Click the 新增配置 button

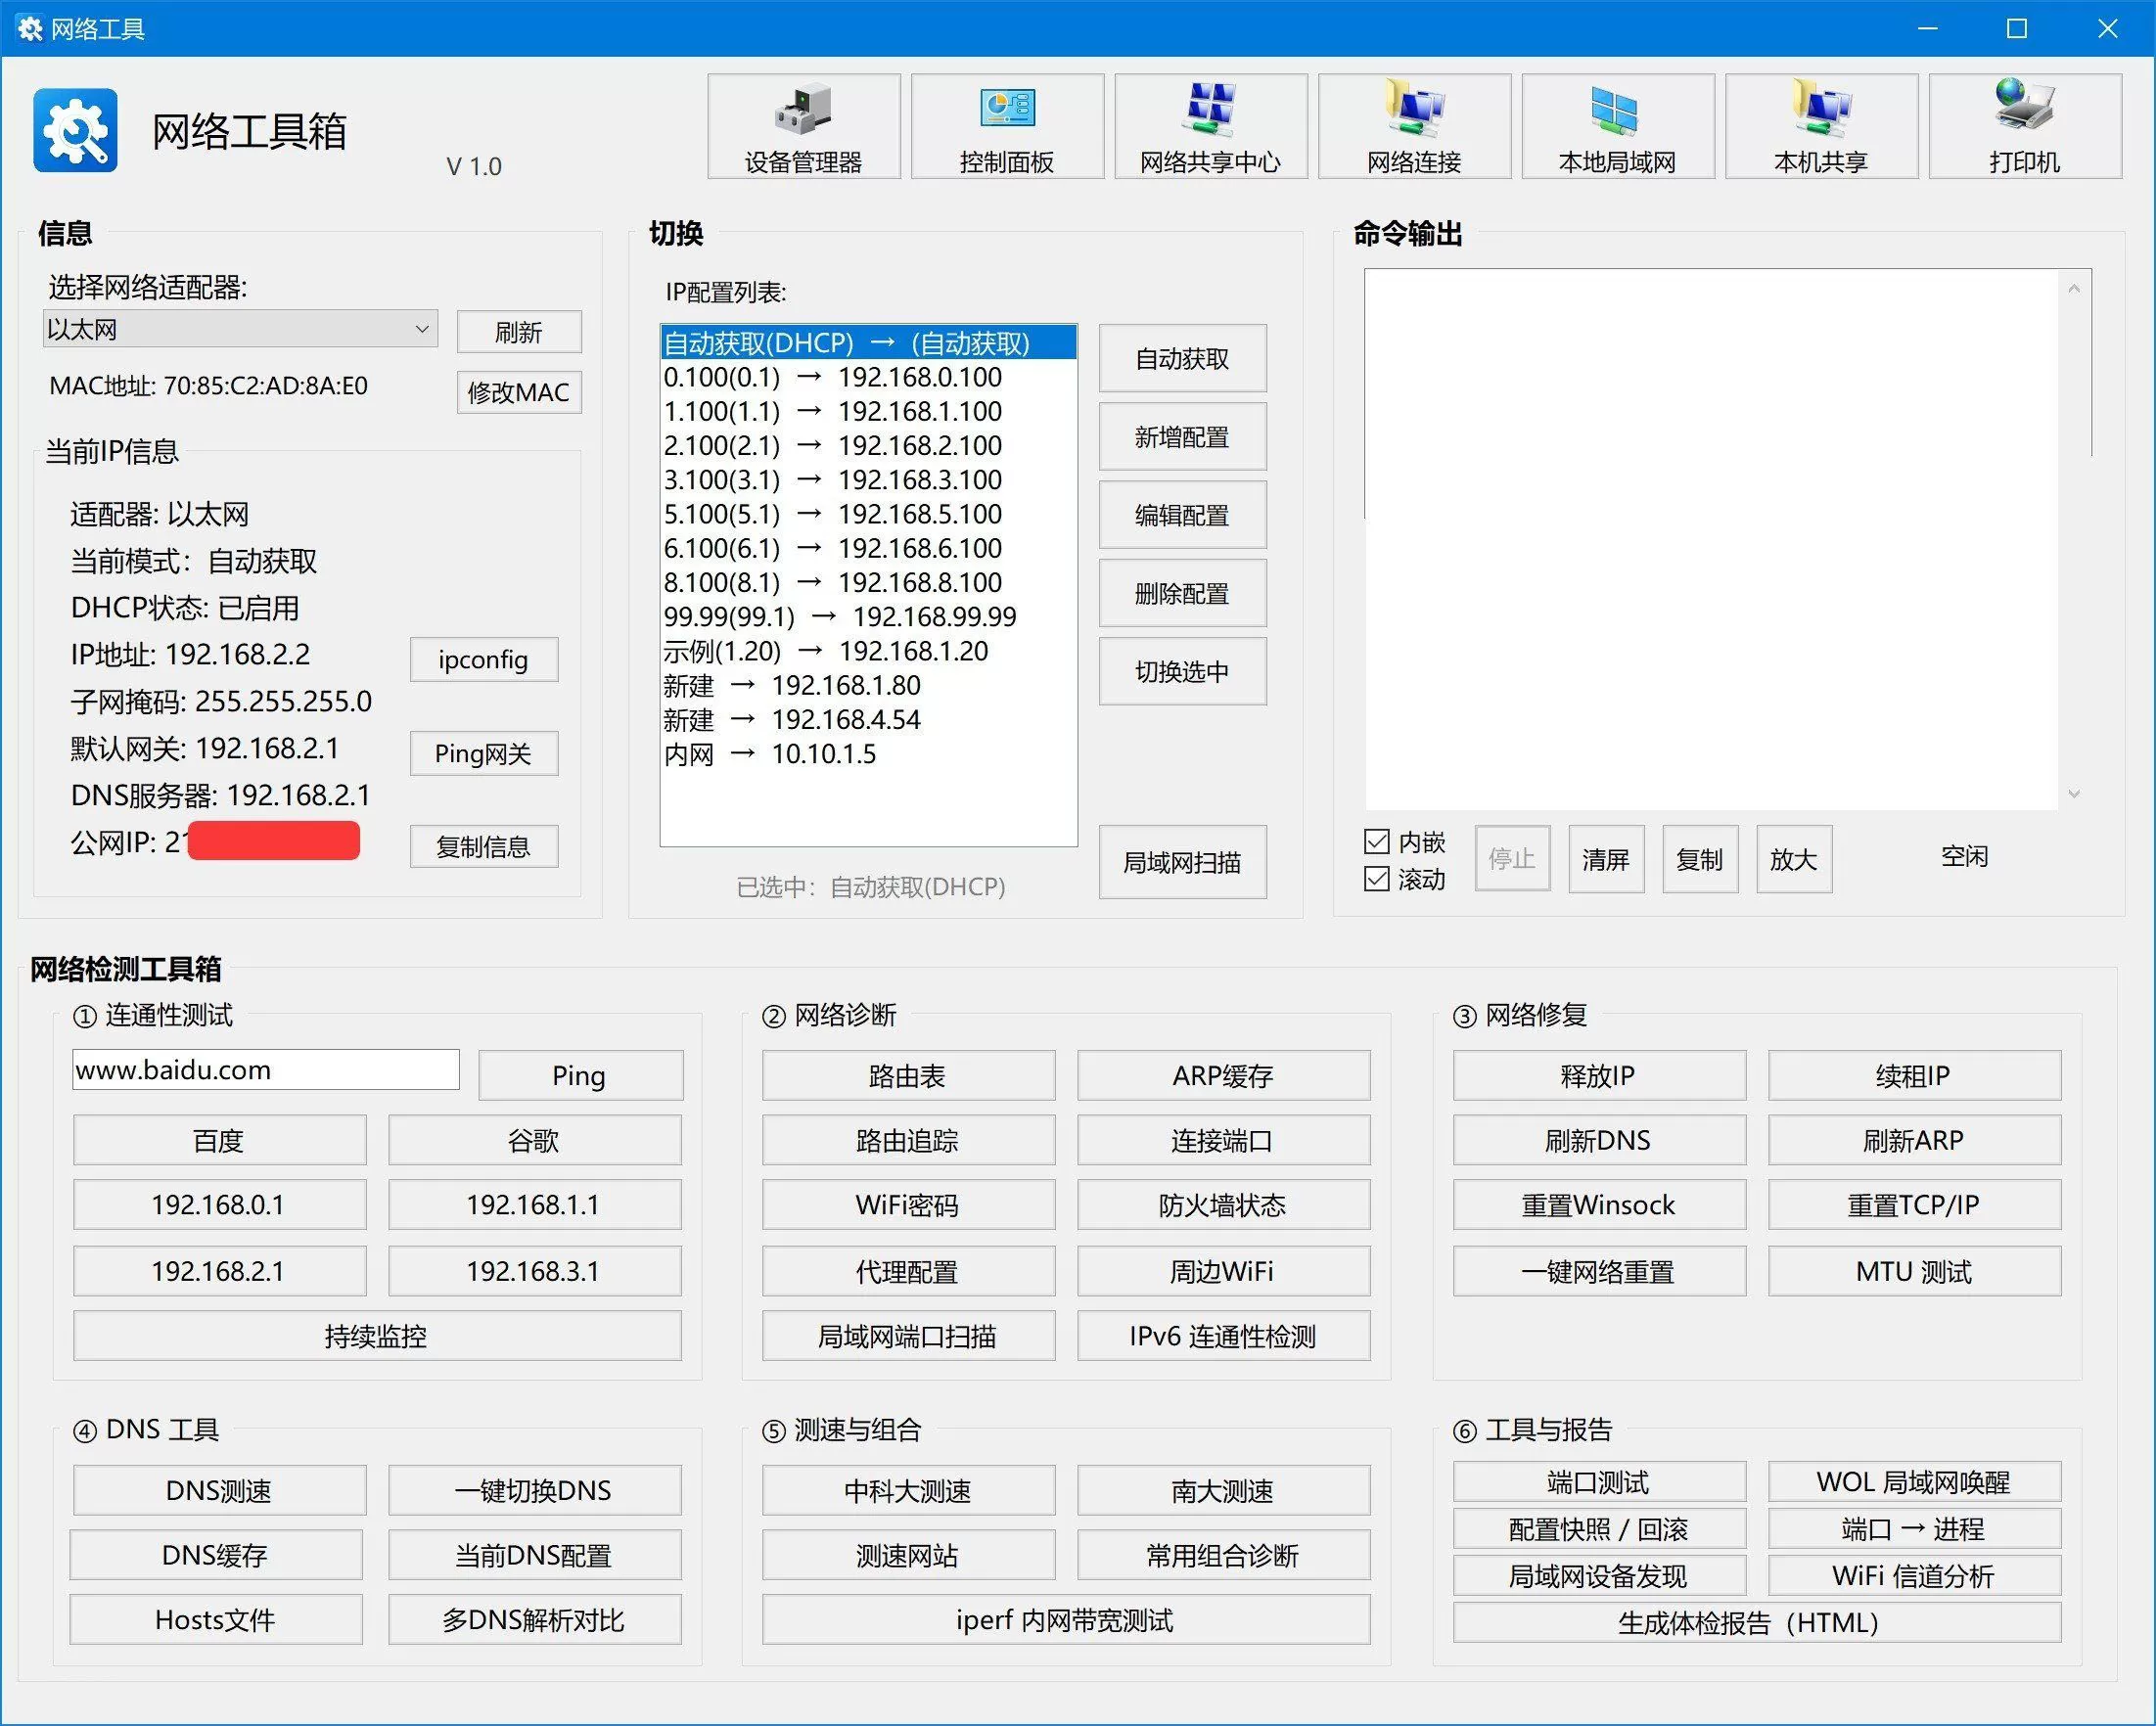click(1182, 437)
